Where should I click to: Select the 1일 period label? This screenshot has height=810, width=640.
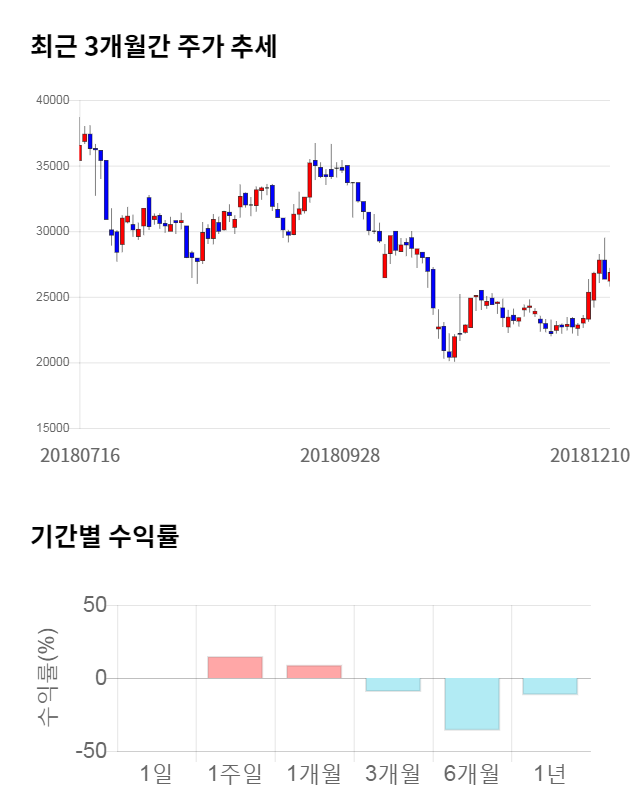[x=156, y=773]
